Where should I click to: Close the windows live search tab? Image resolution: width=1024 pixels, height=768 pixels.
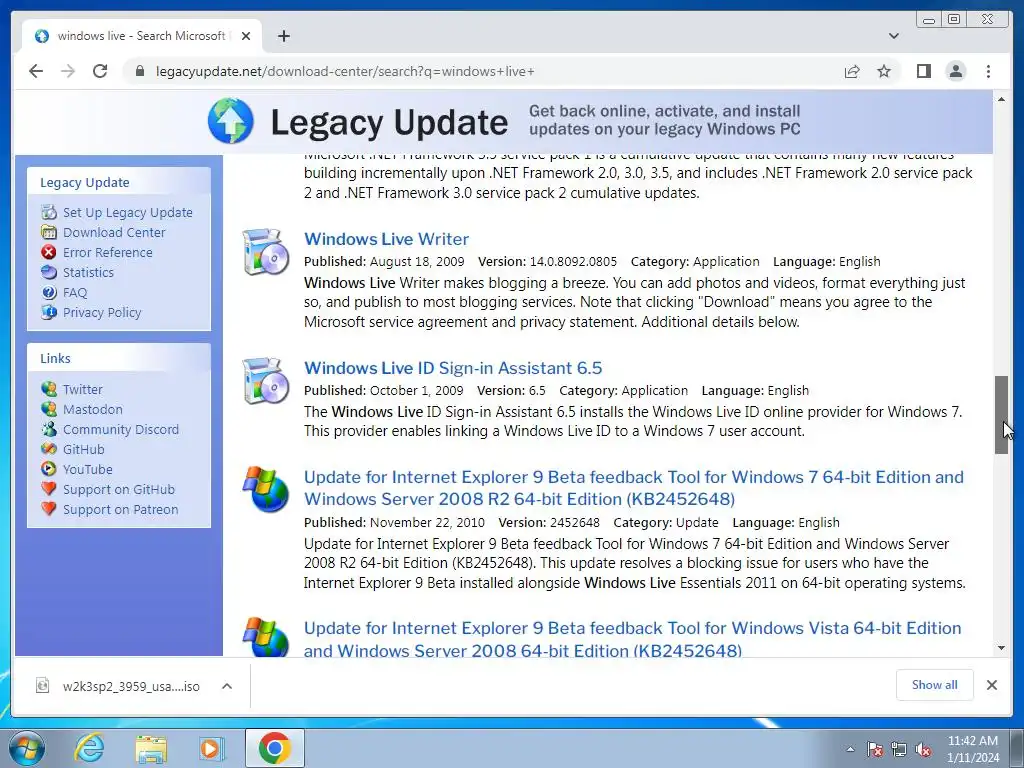(246, 36)
